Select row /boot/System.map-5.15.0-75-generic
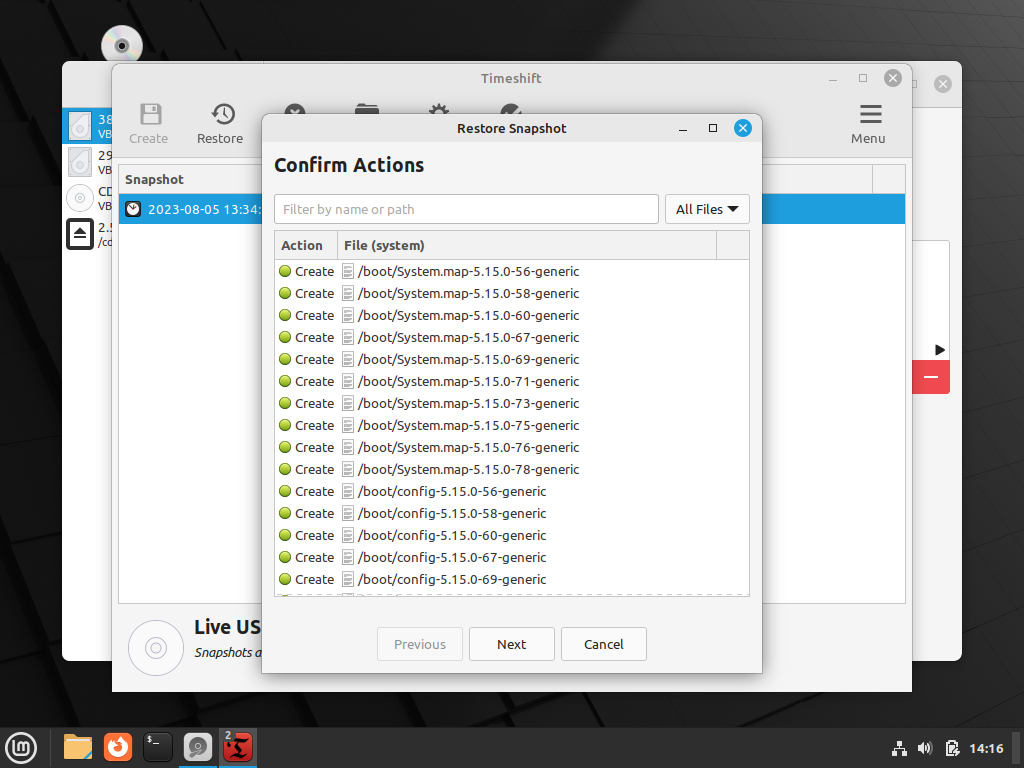1024x768 pixels. point(511,426)
